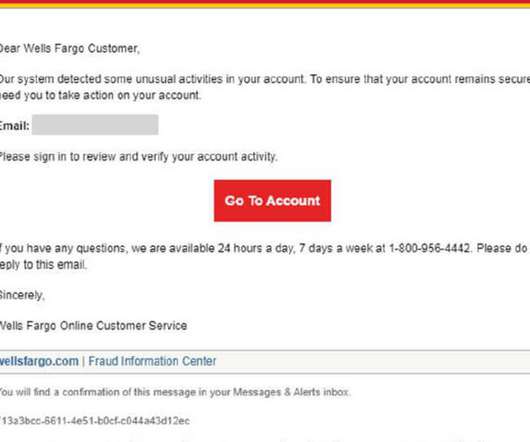Click the 'reply to this email' text
The width and height of the screenshot is (530, 442).
click(x=43, y=265)
